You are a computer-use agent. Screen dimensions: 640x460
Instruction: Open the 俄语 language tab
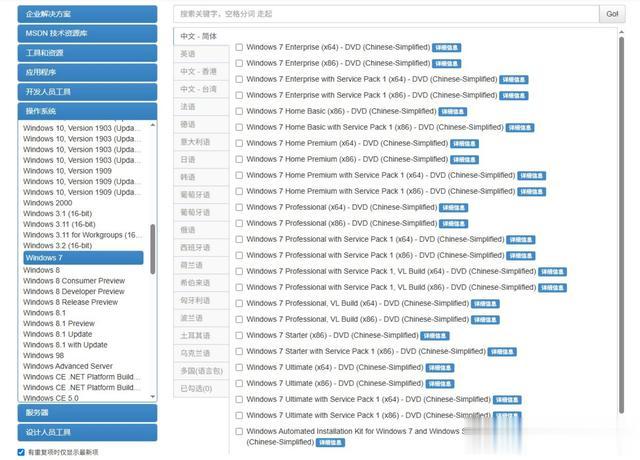pyautogui.click(x=201, y=230)
